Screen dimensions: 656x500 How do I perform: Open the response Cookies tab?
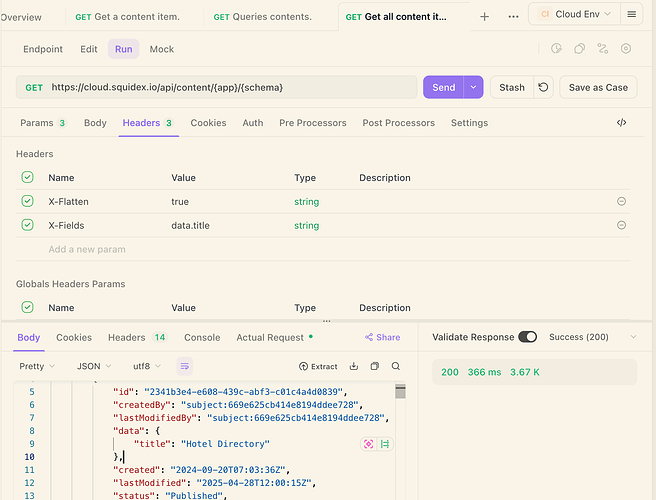click(74, 337)
